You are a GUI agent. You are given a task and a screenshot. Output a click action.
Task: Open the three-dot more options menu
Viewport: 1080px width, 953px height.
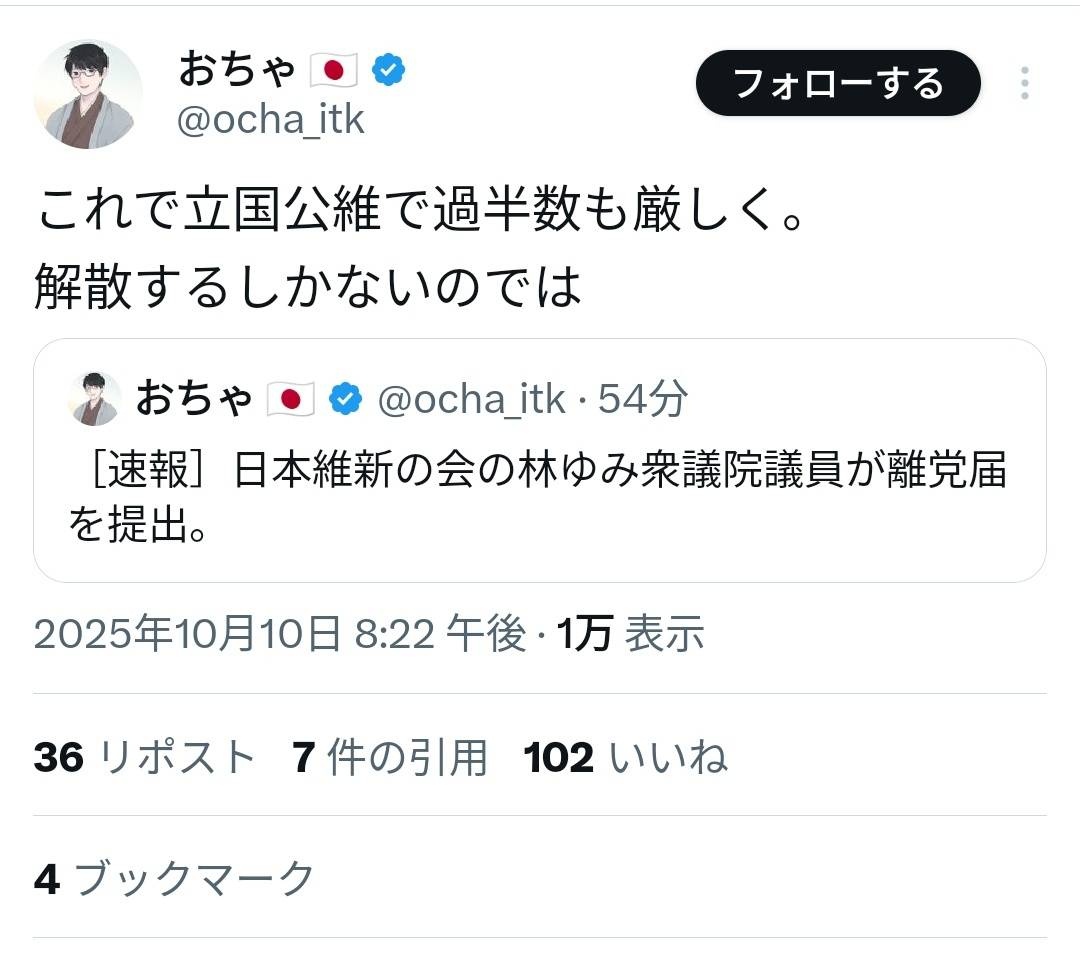[x=1024, y=84]
